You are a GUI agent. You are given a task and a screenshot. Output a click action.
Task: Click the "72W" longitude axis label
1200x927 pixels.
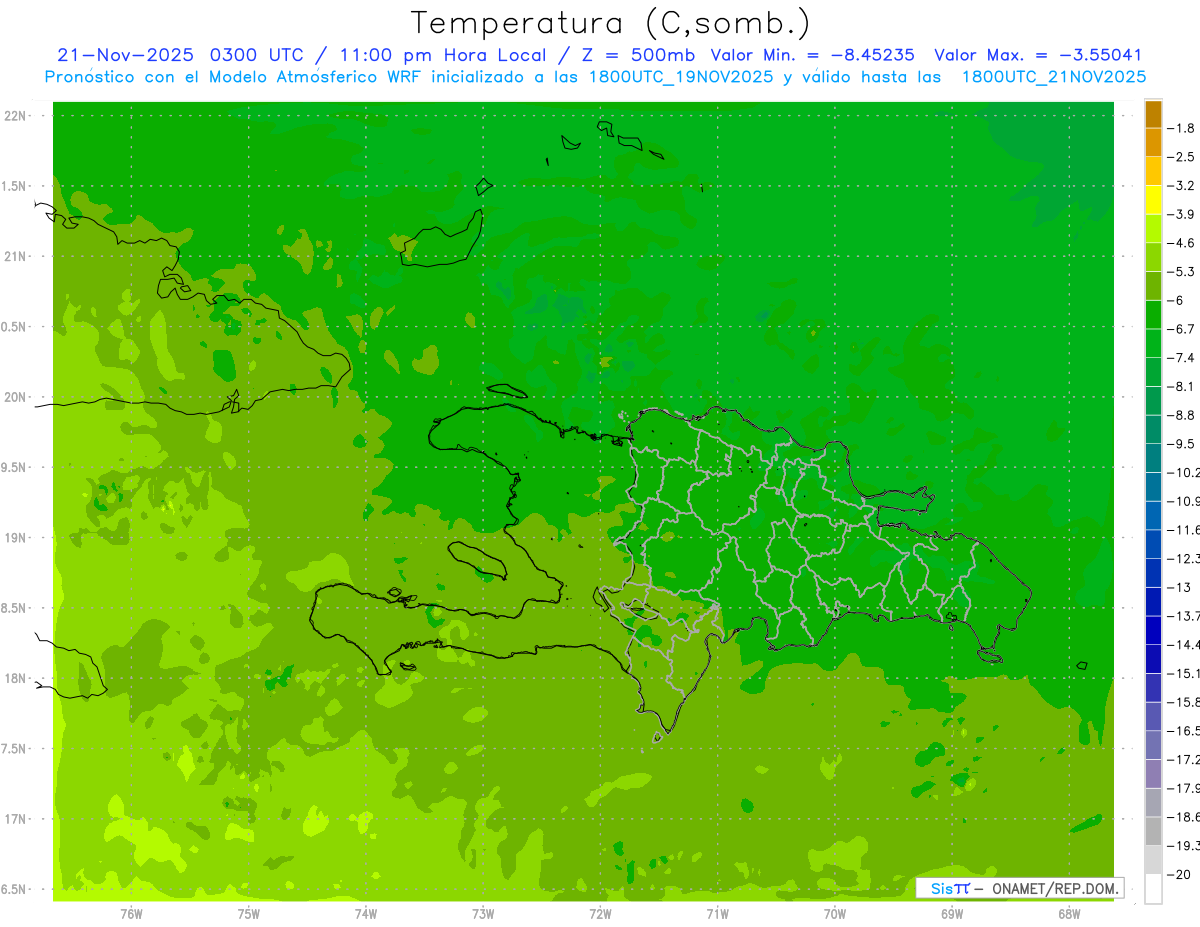tap(600, 913)
